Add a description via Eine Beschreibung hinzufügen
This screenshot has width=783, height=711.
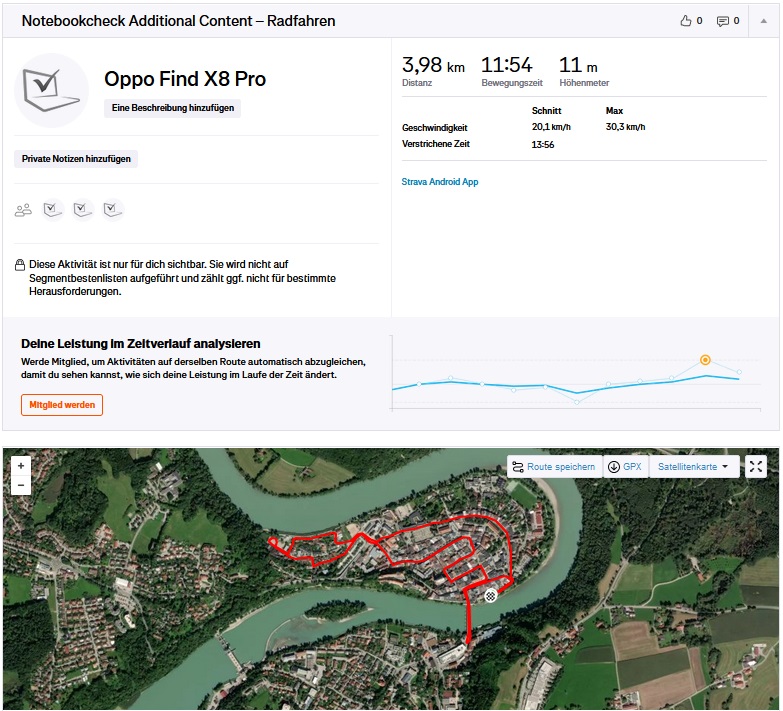tap(173, 108)
